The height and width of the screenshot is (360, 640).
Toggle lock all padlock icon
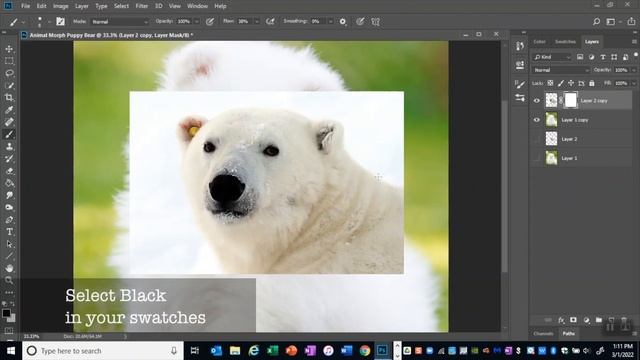tap(592, 83)
